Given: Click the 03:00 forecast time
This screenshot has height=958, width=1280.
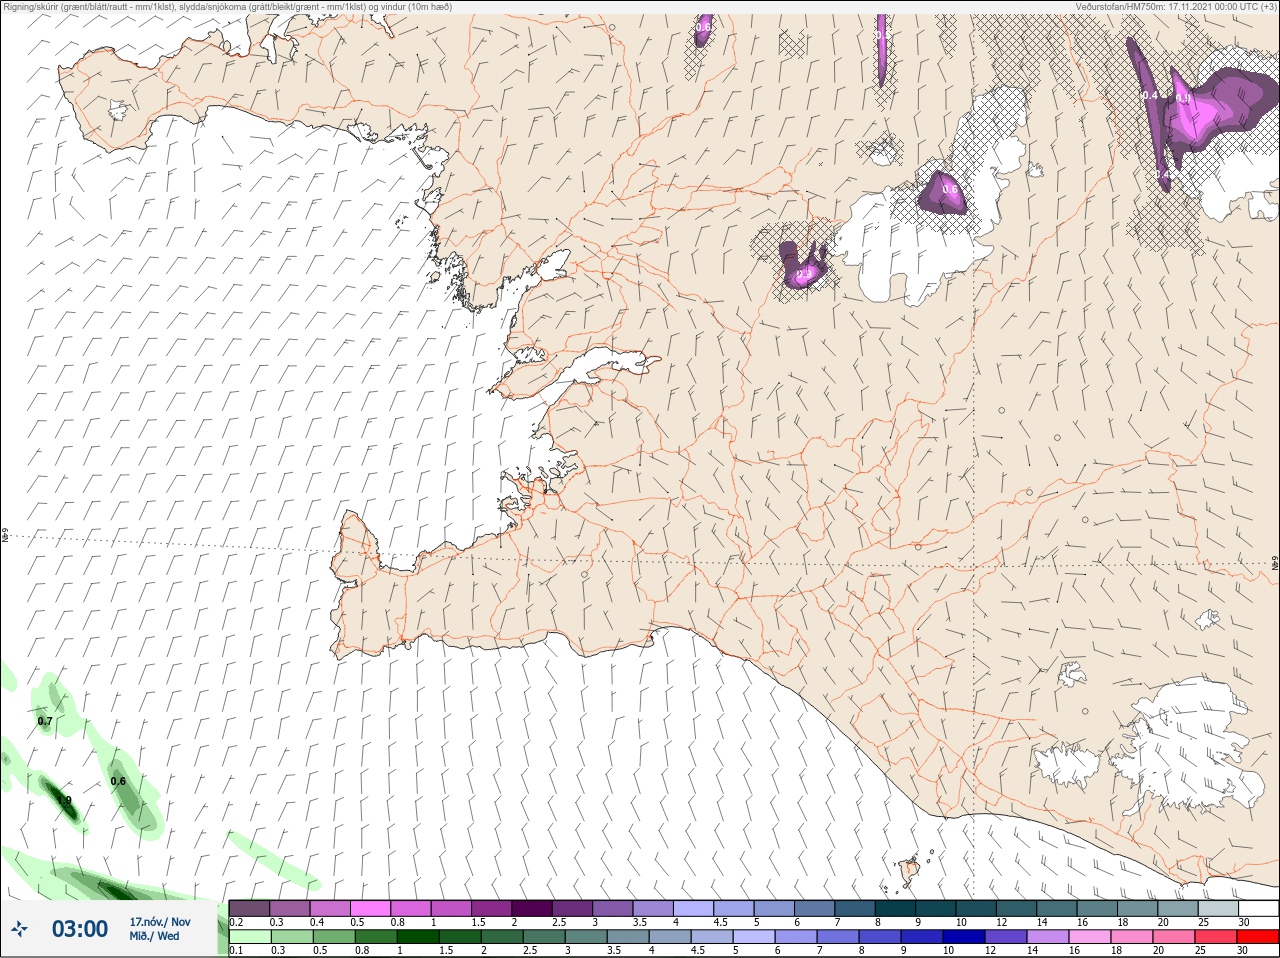Looking at the screenshot, I should click(x=80, y=930).
